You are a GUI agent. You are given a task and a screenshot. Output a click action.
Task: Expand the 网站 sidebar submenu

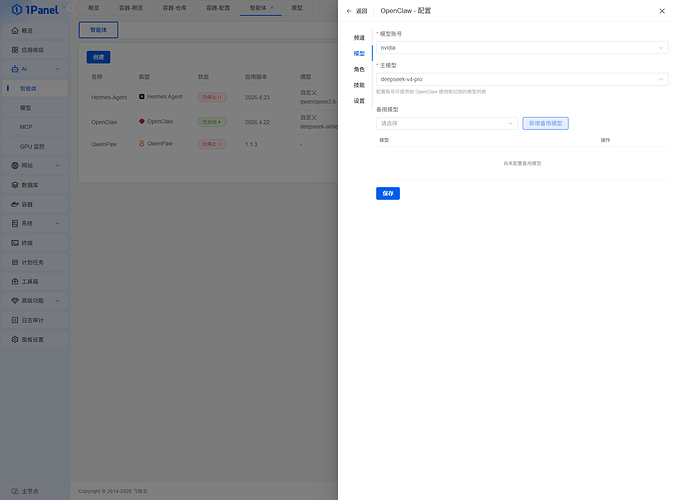coord(58,165)
